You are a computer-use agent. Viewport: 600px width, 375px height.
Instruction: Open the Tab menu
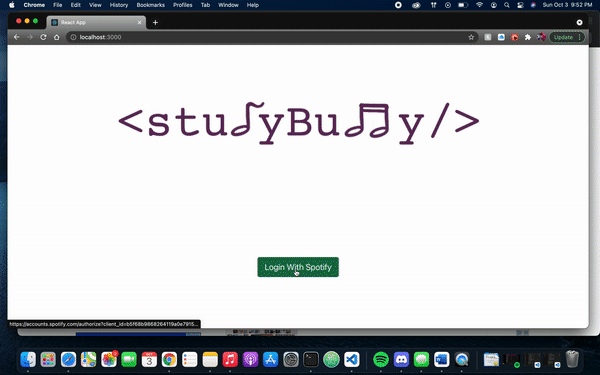point(205,5)
